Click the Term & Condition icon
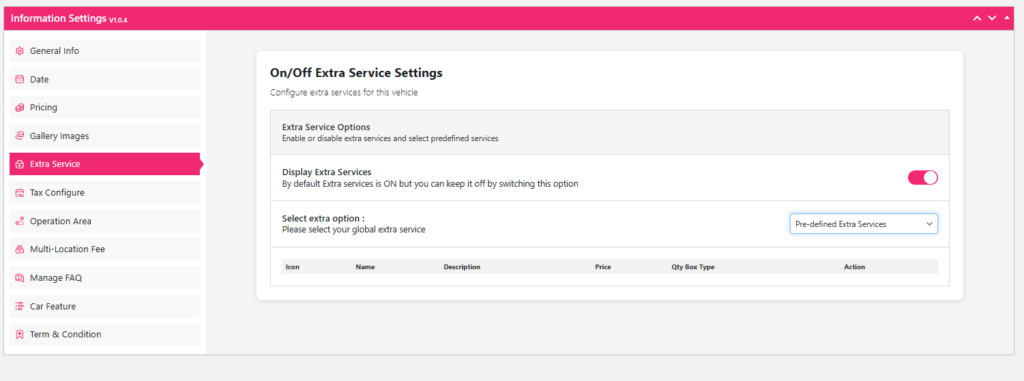The image size is (1024, 381). tap(20, 334)
